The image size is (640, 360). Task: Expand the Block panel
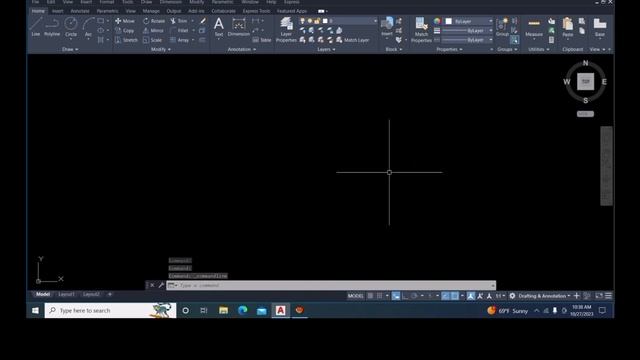point(394,49)
